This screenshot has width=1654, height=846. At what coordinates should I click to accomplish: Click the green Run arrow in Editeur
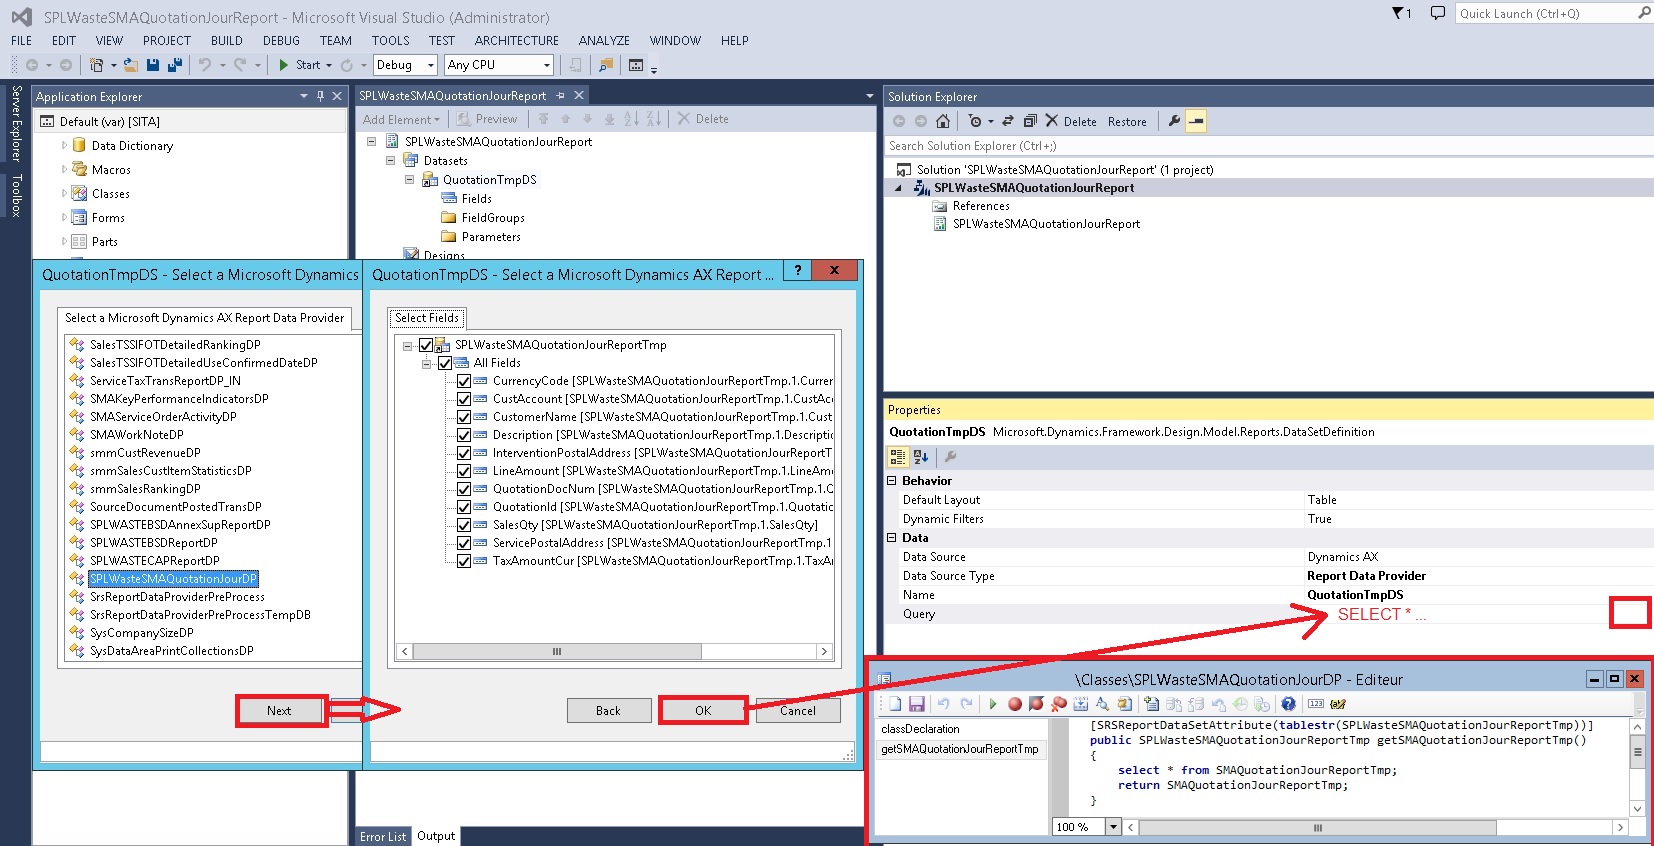(x=993, y=704)
